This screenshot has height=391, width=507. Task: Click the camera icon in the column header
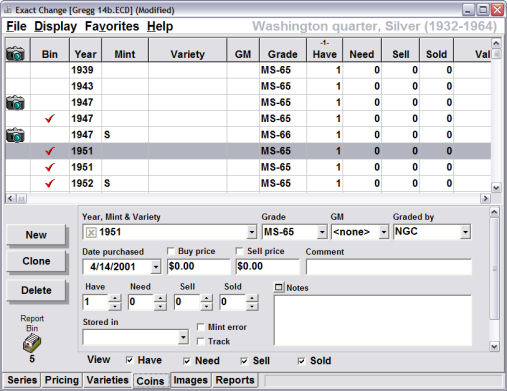click(15, 53)
